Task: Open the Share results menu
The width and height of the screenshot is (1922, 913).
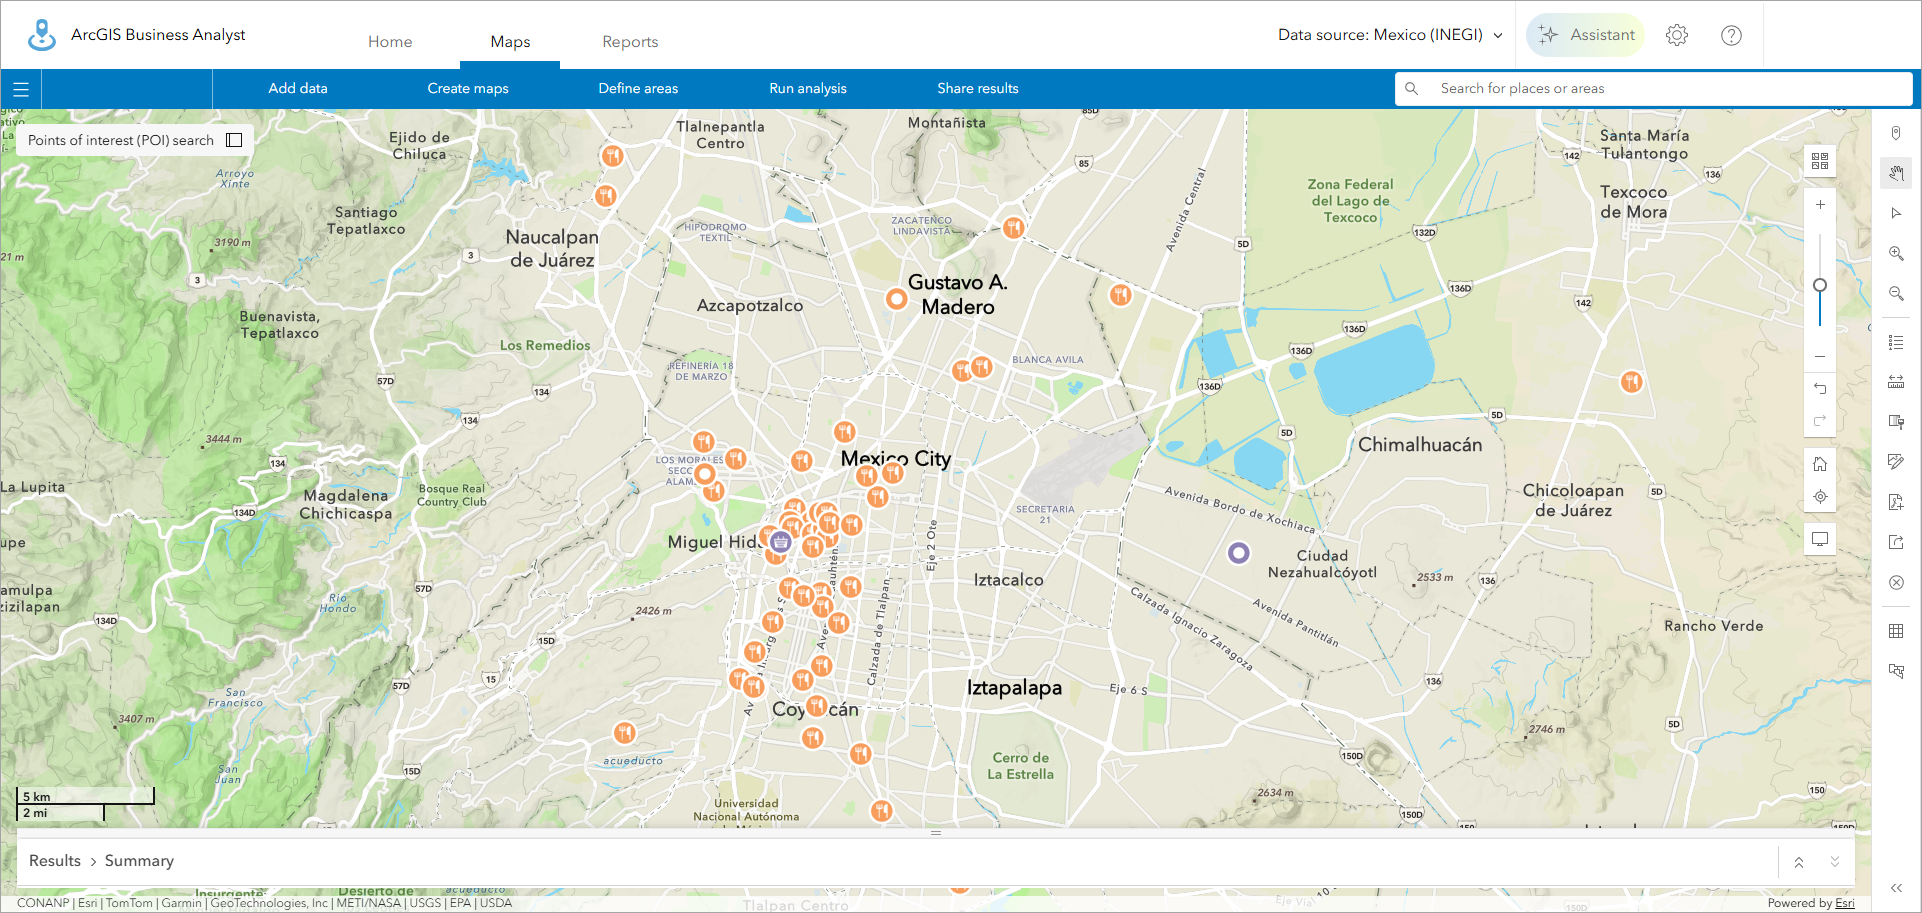Action: coord(978,89)
